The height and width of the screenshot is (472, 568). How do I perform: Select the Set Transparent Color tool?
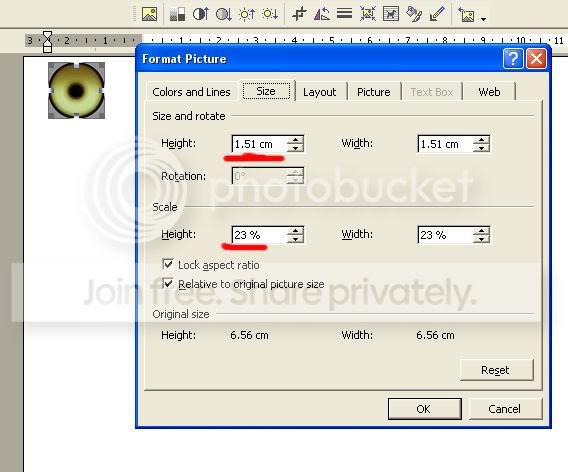click(437, 14)
